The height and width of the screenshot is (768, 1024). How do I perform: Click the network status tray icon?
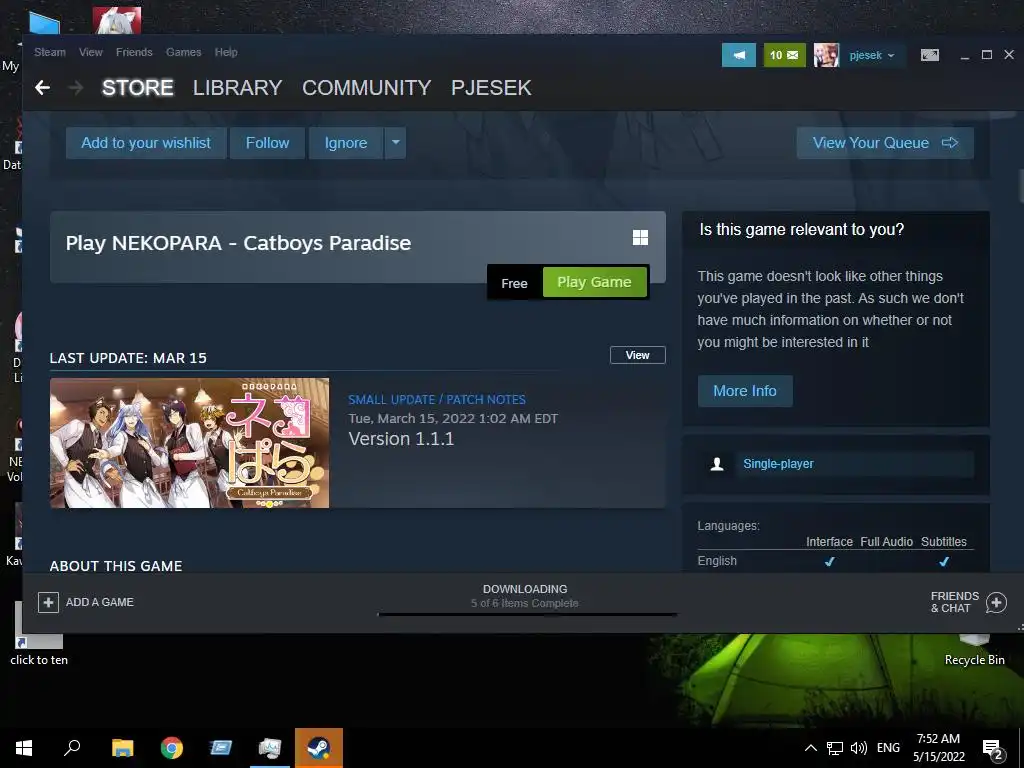[x=835, y=748]
